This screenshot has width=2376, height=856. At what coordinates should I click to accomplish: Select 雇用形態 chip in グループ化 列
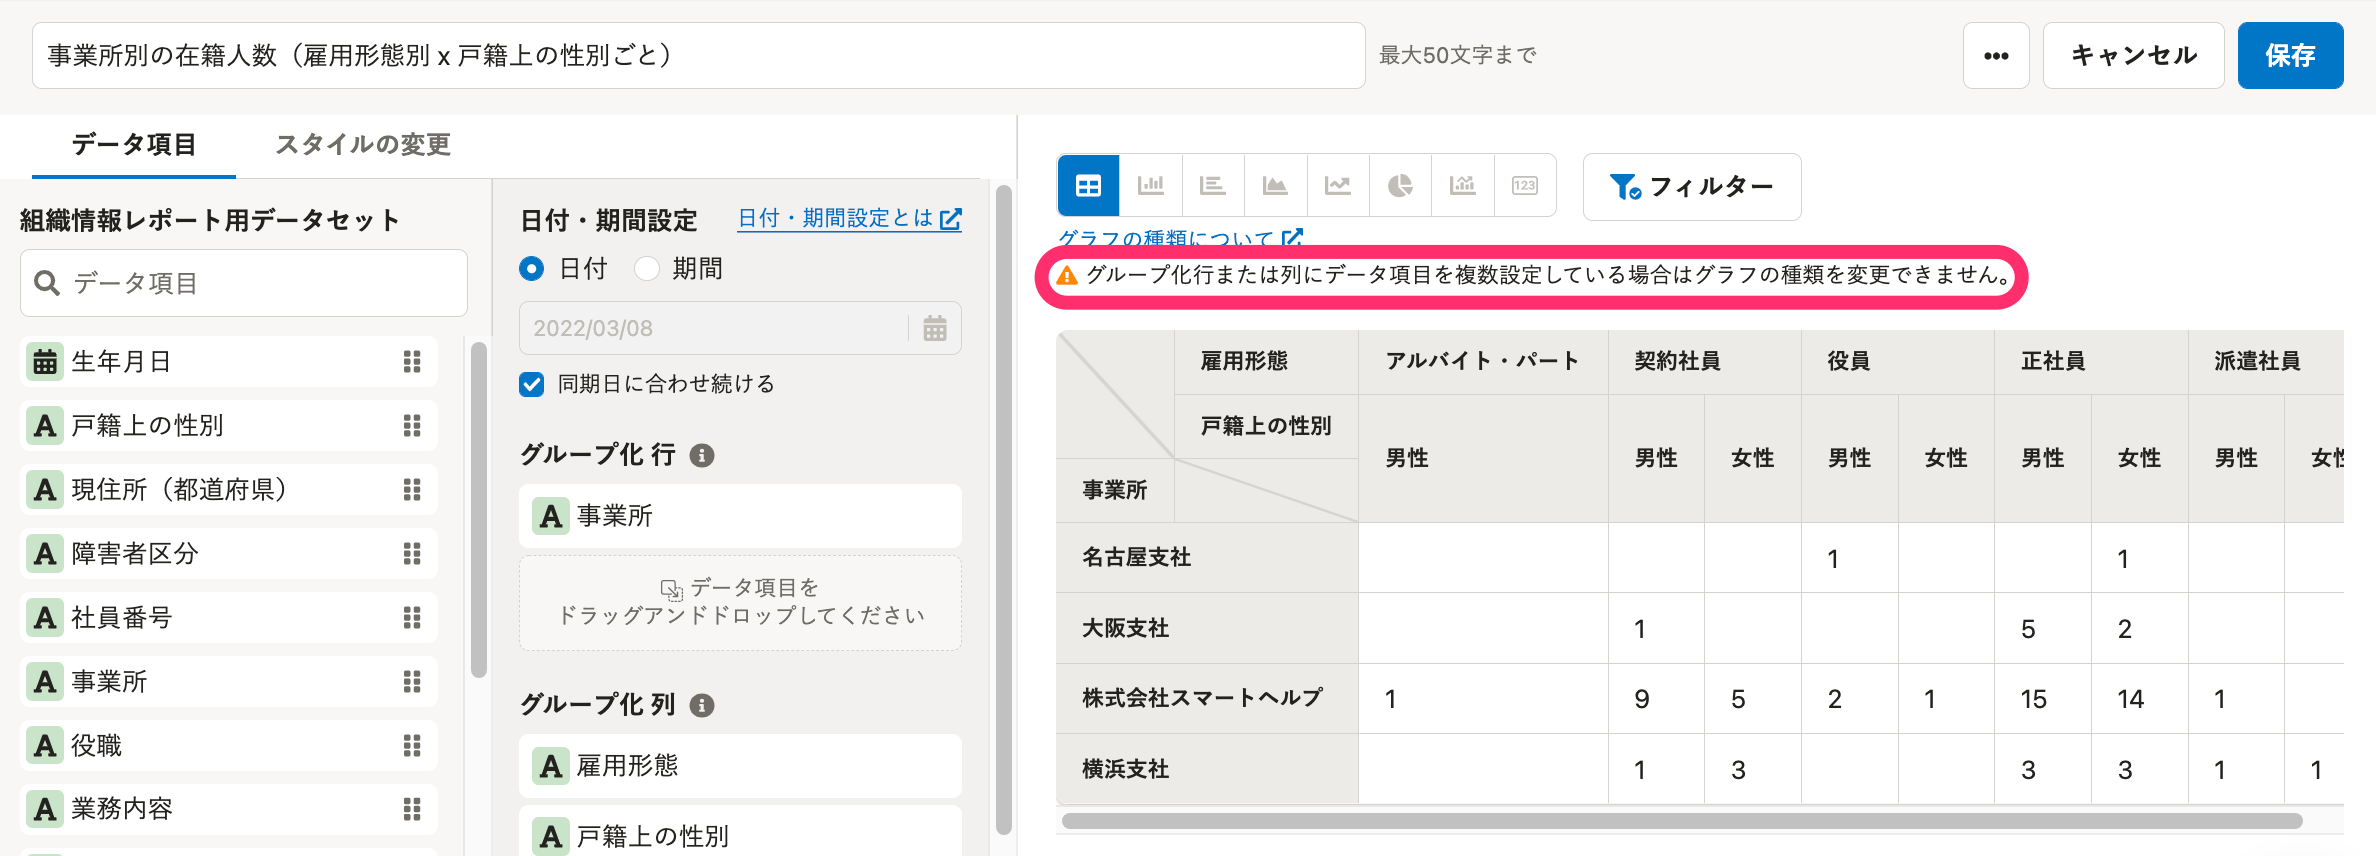coord(740,766)
